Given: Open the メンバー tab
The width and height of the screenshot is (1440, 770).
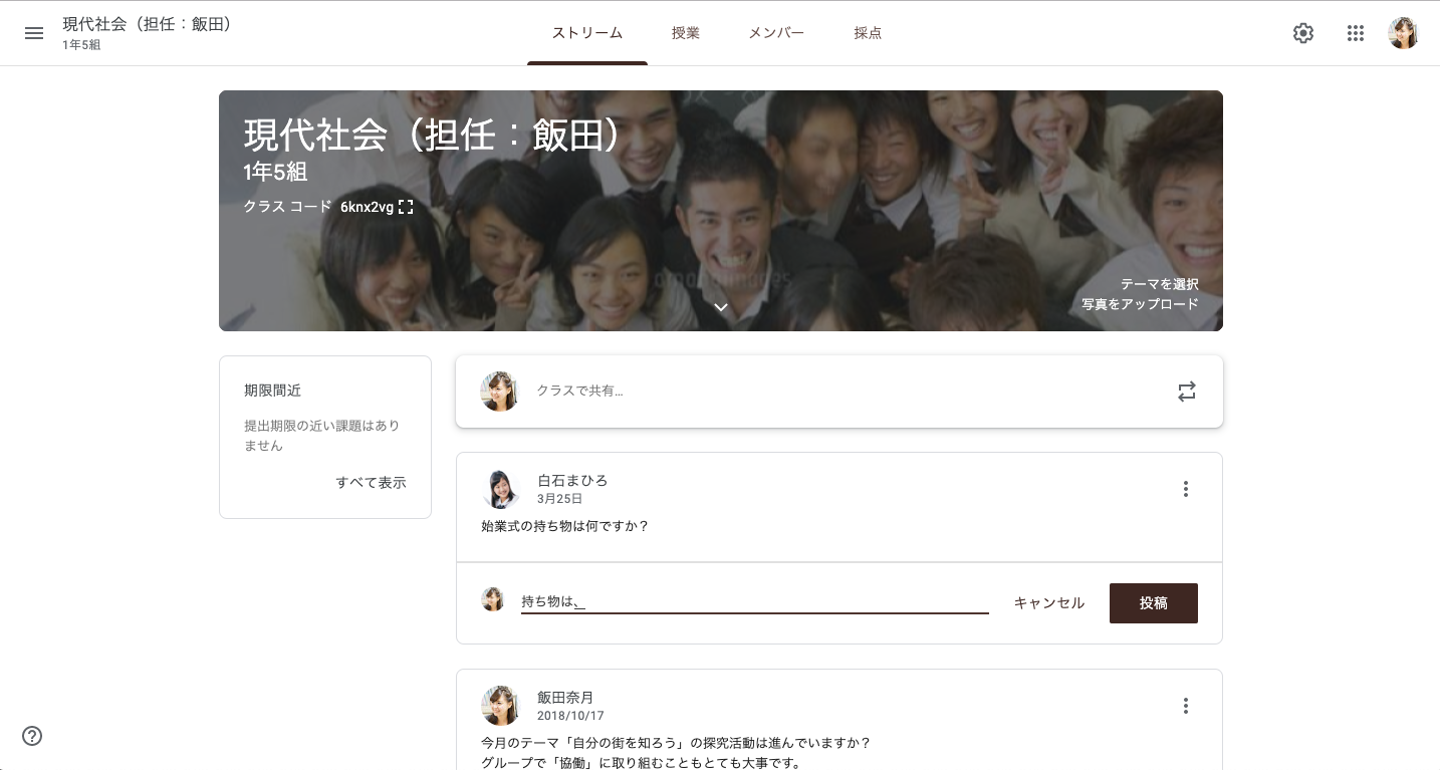Looking at the screenshot, I should click(x=776, y=33).
